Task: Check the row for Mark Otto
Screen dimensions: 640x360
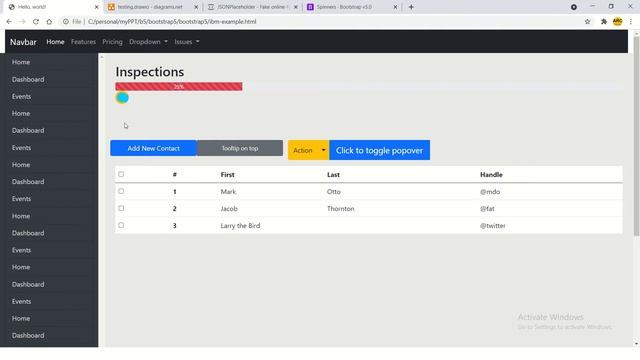Action: (x=121, y=191)
